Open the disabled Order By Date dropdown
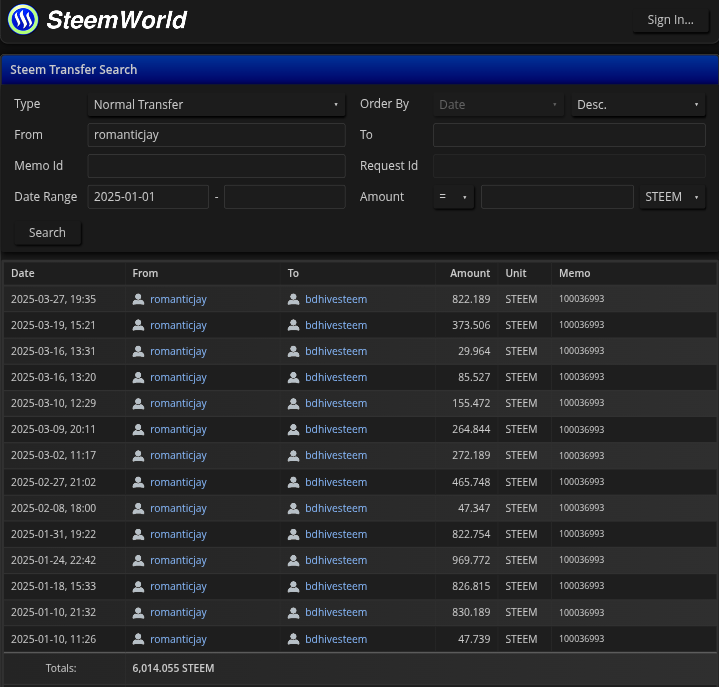Screen dimensions: 719x687 coord(498,105)
